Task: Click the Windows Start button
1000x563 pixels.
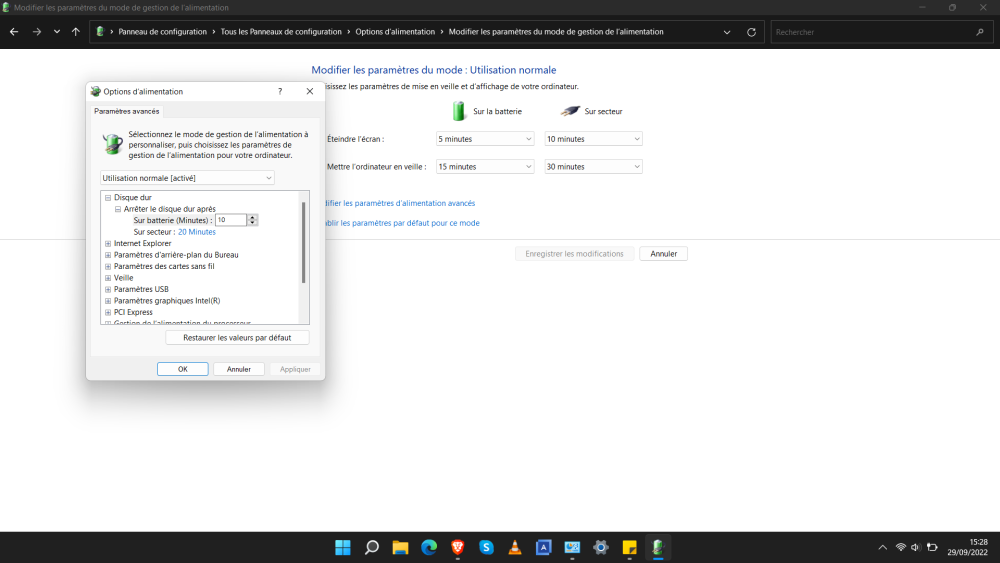Action: point(343,547)
